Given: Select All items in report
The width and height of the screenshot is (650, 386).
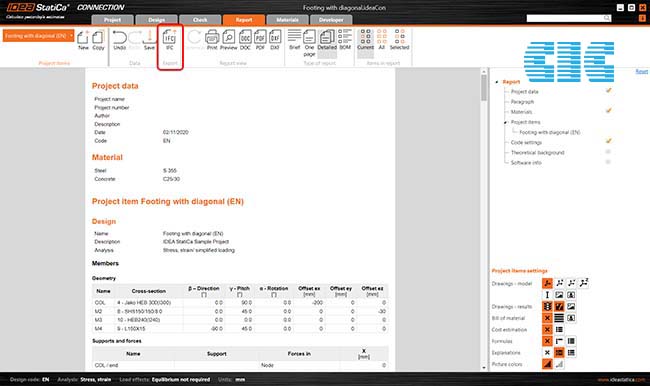Looking at the screenshot, I should click(382, 40).
